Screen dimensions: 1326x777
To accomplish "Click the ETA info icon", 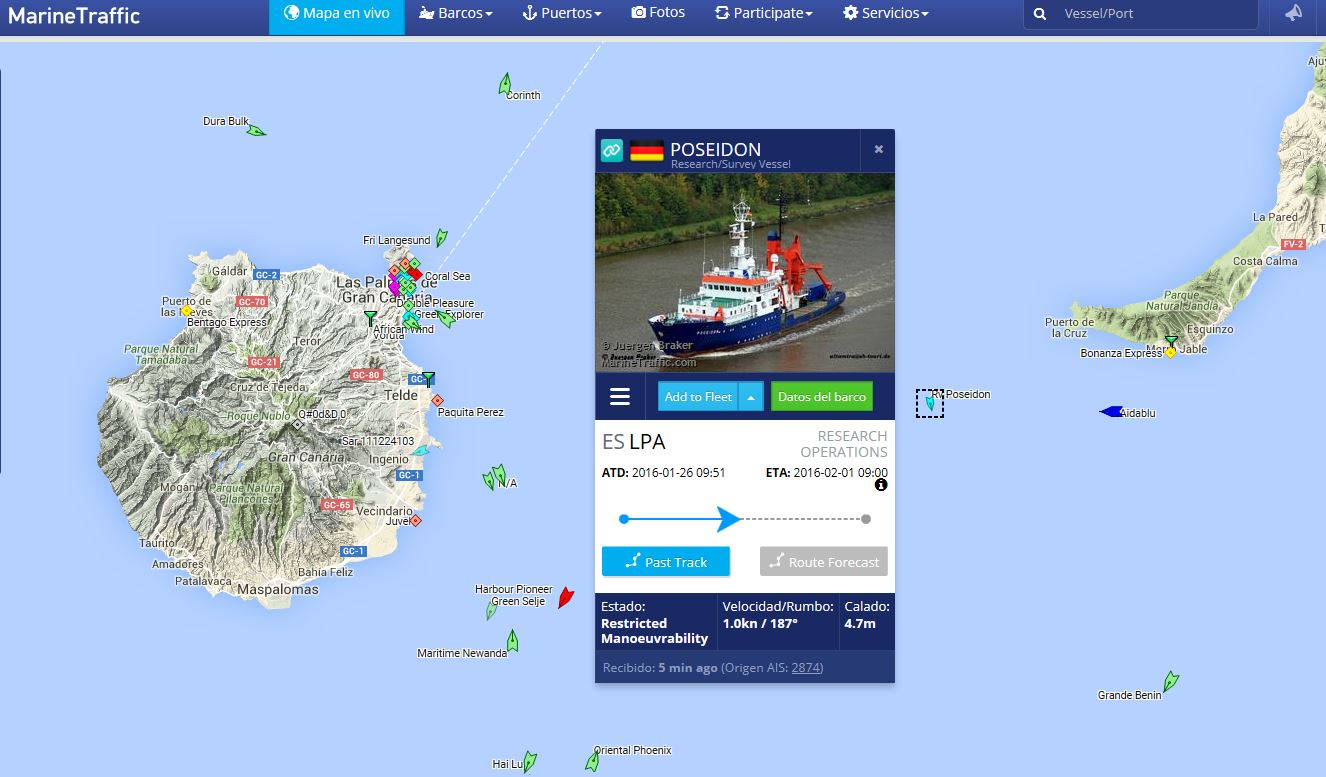I will point(881,485).
